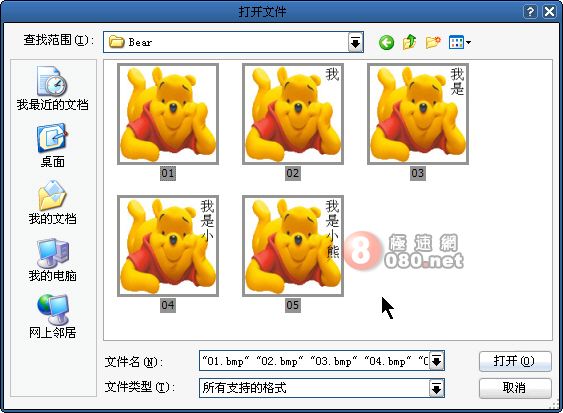The width and height of the screenshot is (563, 413).
Task: Go to 桌面 in the sidebar
Action: [x=52, y=145]
